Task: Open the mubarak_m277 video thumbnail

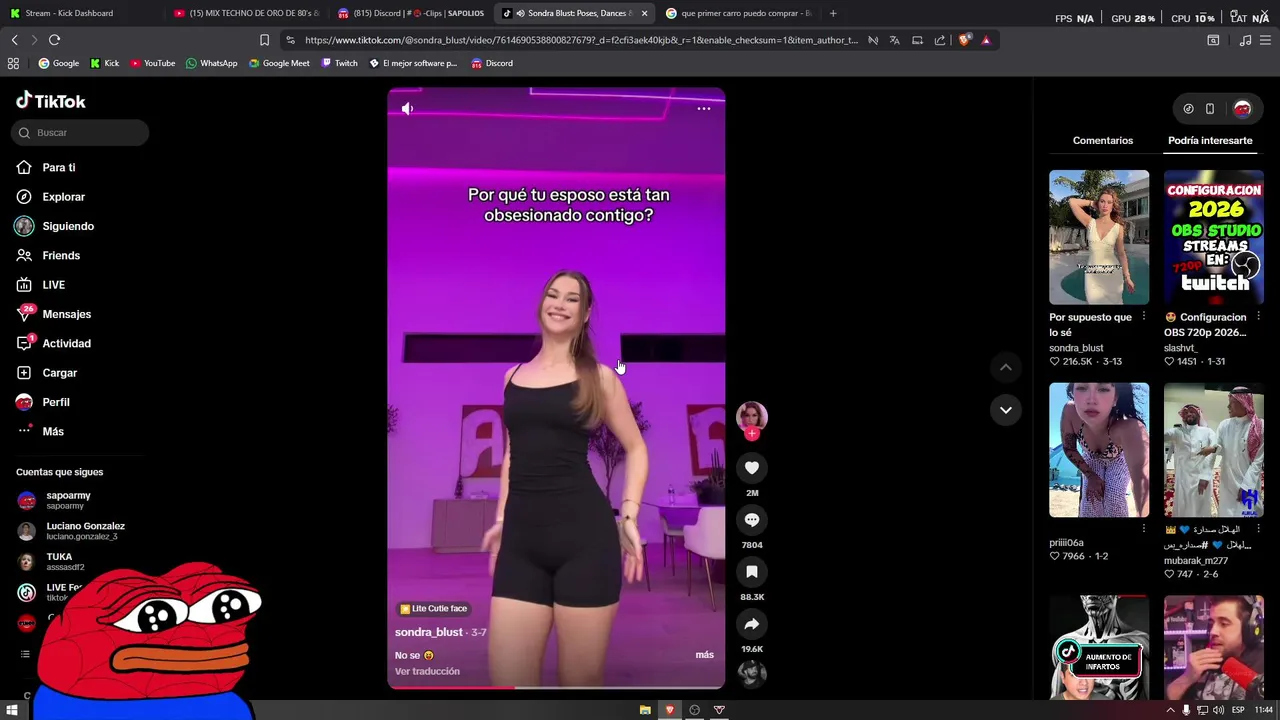Action: click(1214, 450)
